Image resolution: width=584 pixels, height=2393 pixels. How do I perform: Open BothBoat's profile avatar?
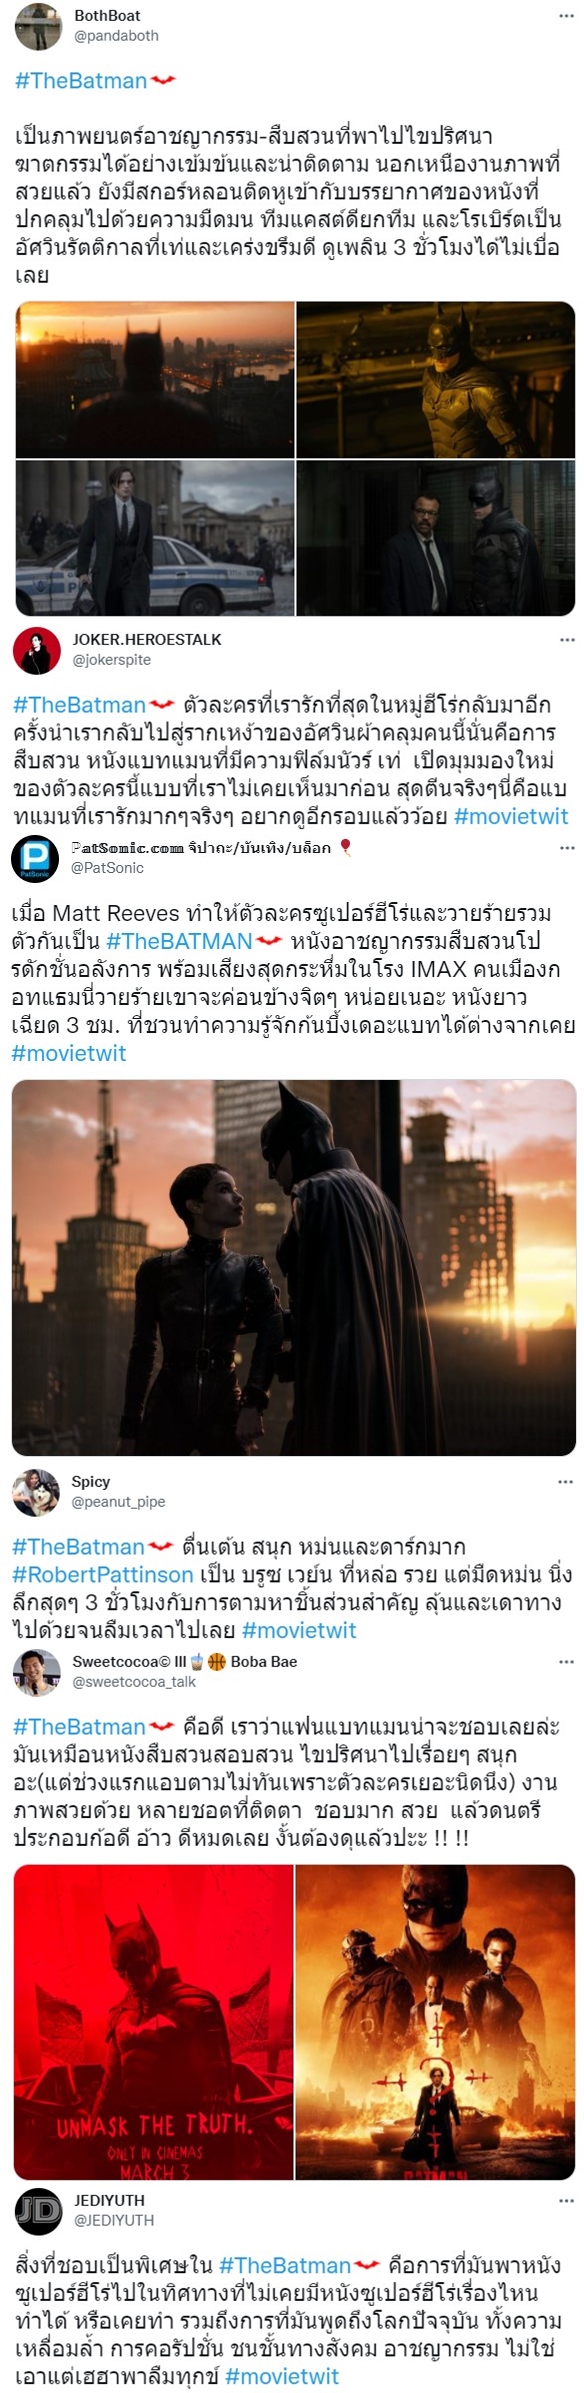38,25
